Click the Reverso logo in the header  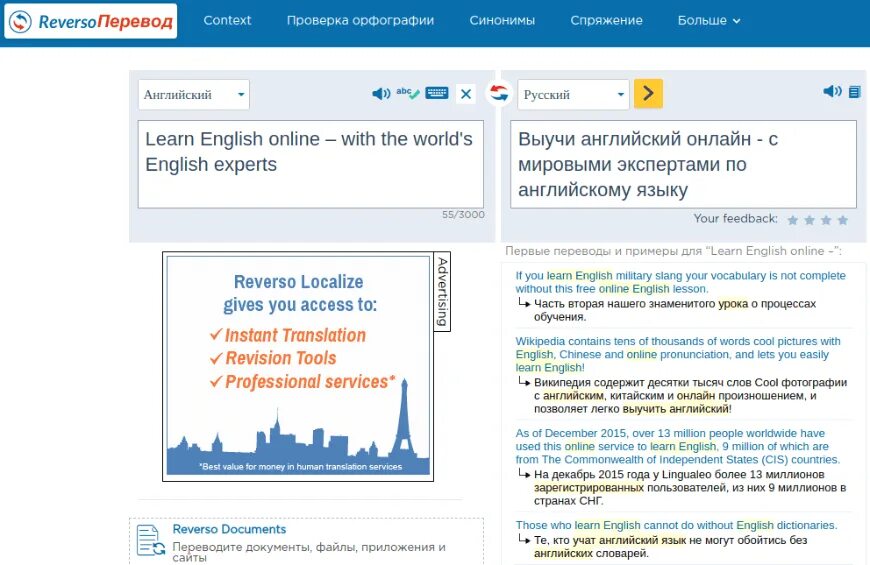click(90, 21)
